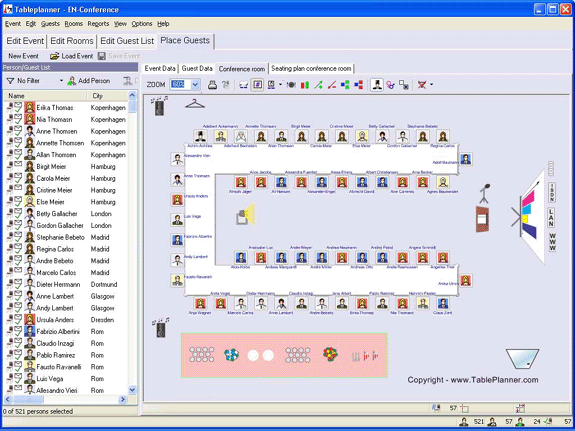Select Ursula Anders row in guest list
The height and width of the screenshot is (431, 575).
(66, 320)
